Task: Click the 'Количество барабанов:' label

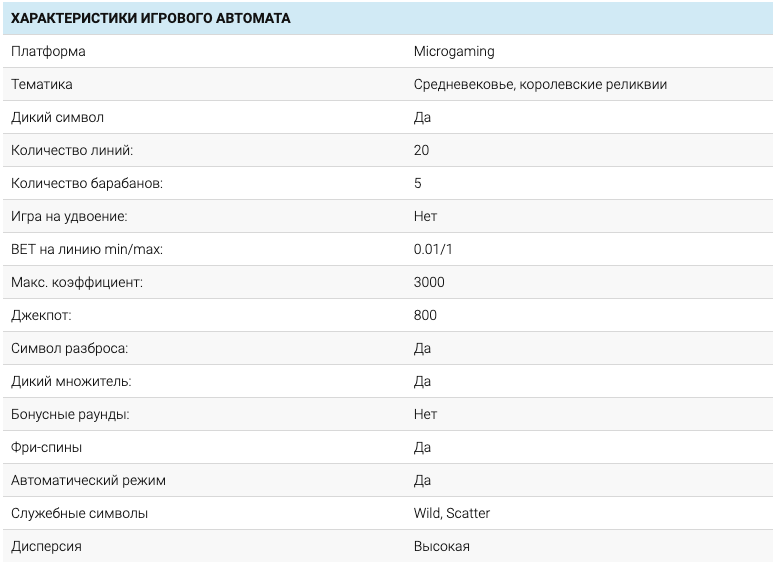Action: click(86, 183)
